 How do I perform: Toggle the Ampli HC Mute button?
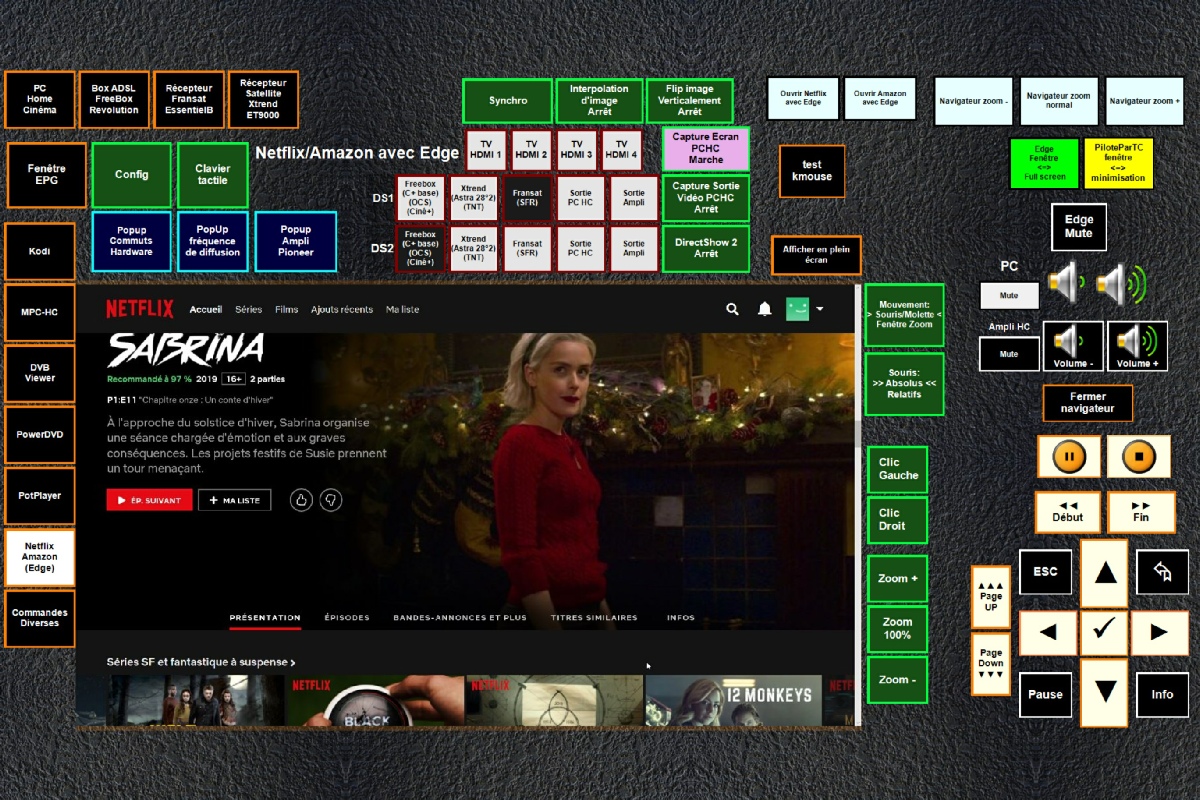tap(1009, 354)
